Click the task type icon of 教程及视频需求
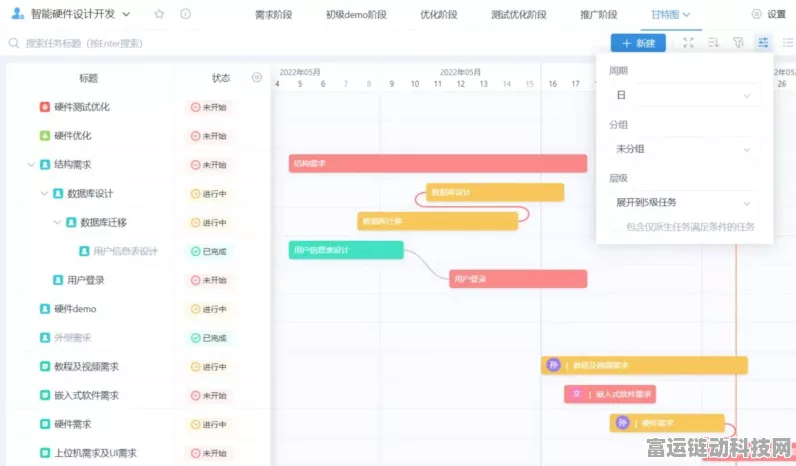Image resolution: width=796 pixels, height=466 pixels. pos(45,367)
